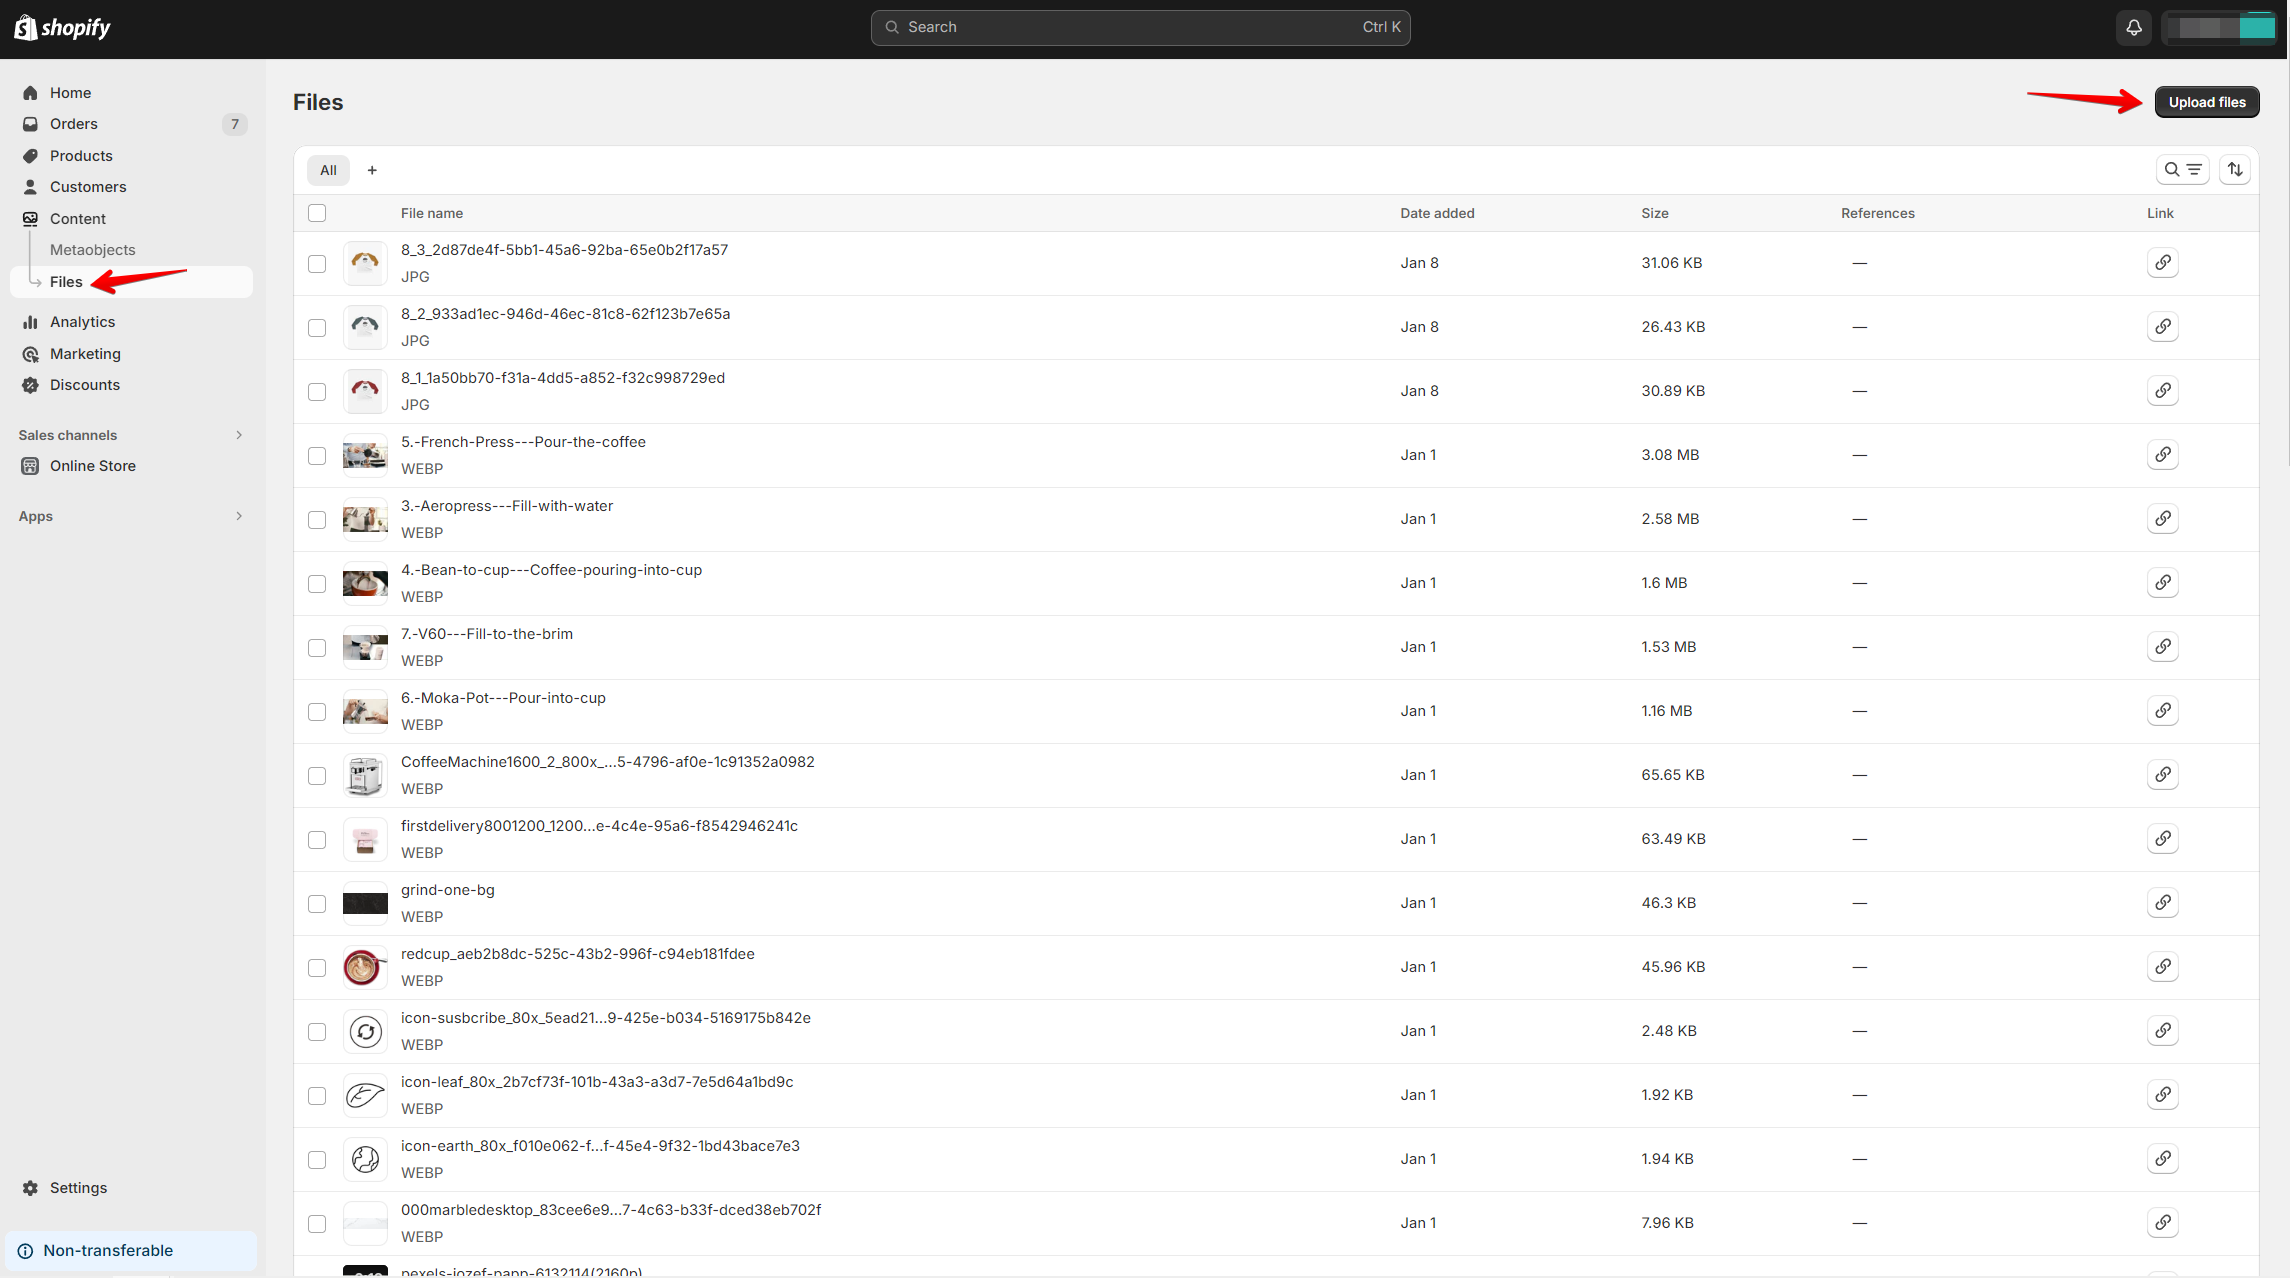Copy link for 5.-French-Press---Pour-the-coffee file

[x=2162, y=455]
